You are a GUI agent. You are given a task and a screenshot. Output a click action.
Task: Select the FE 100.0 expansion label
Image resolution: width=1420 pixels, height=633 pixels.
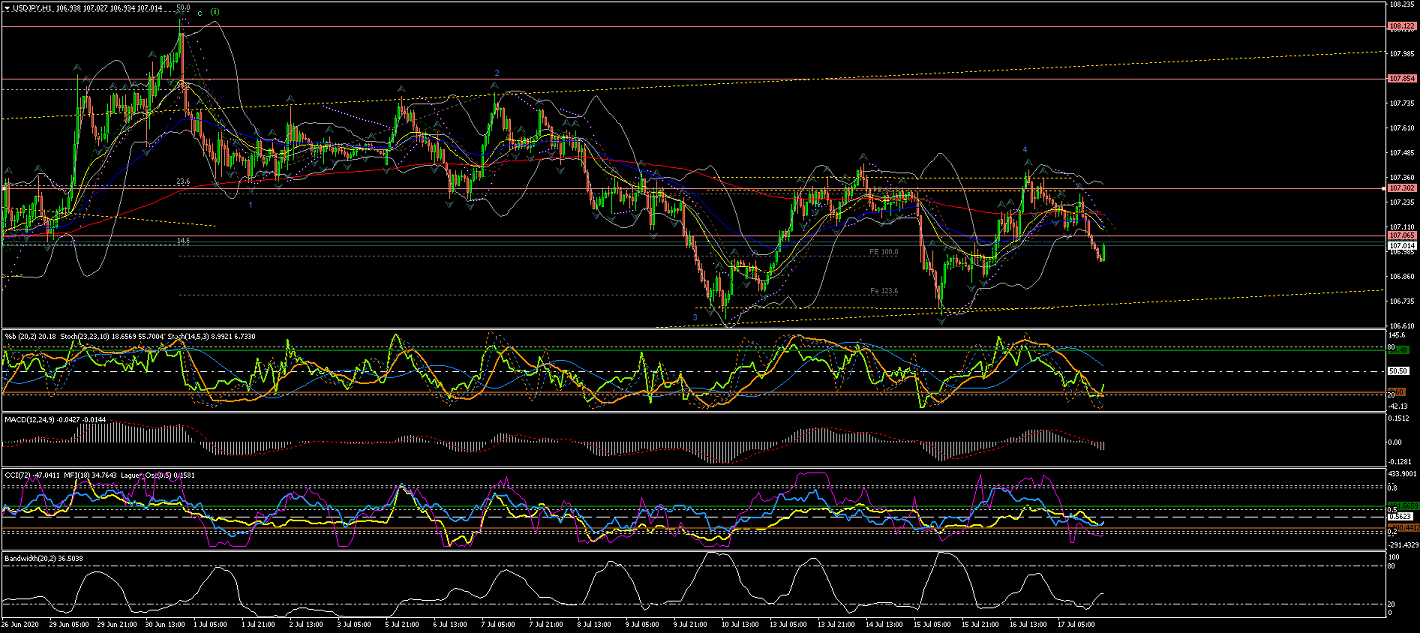pyautogui.click(x=883, y=252)
